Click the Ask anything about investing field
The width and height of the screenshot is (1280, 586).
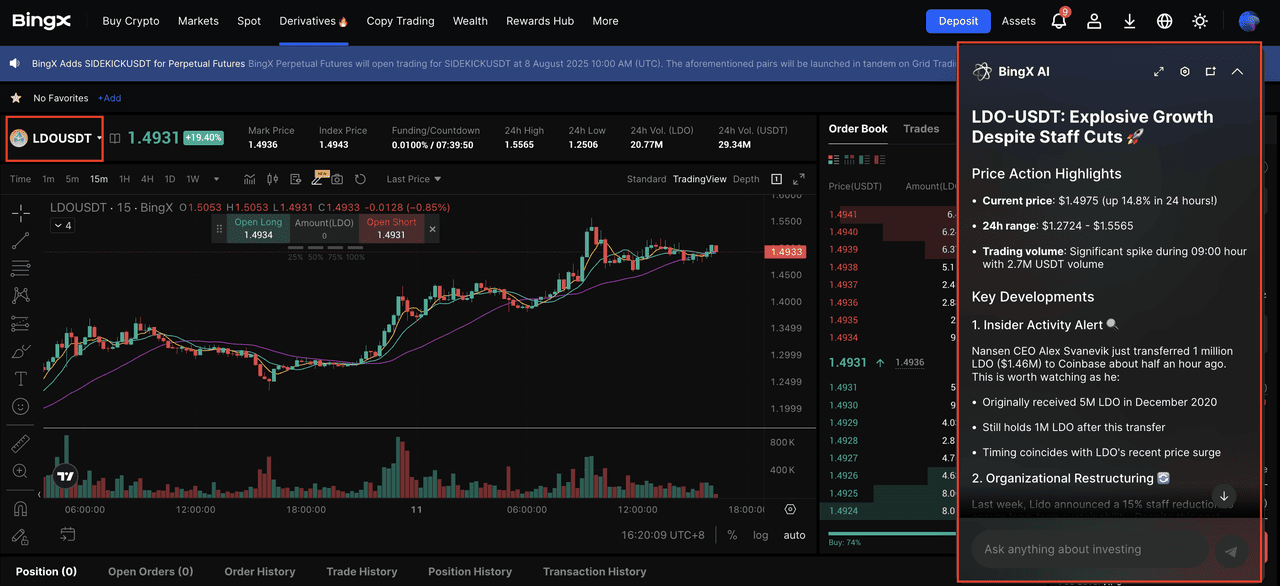1089,549
